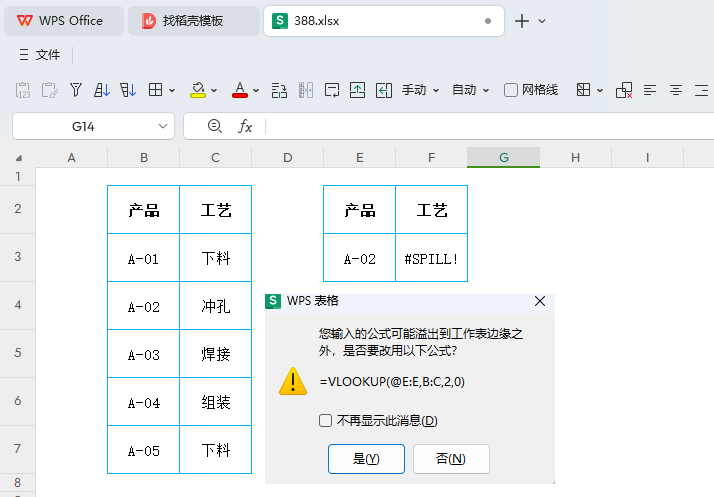The height and width of the screenshot is (497, 714).
Task: Click cell E3 containing A-02
Action: [360, 258]
